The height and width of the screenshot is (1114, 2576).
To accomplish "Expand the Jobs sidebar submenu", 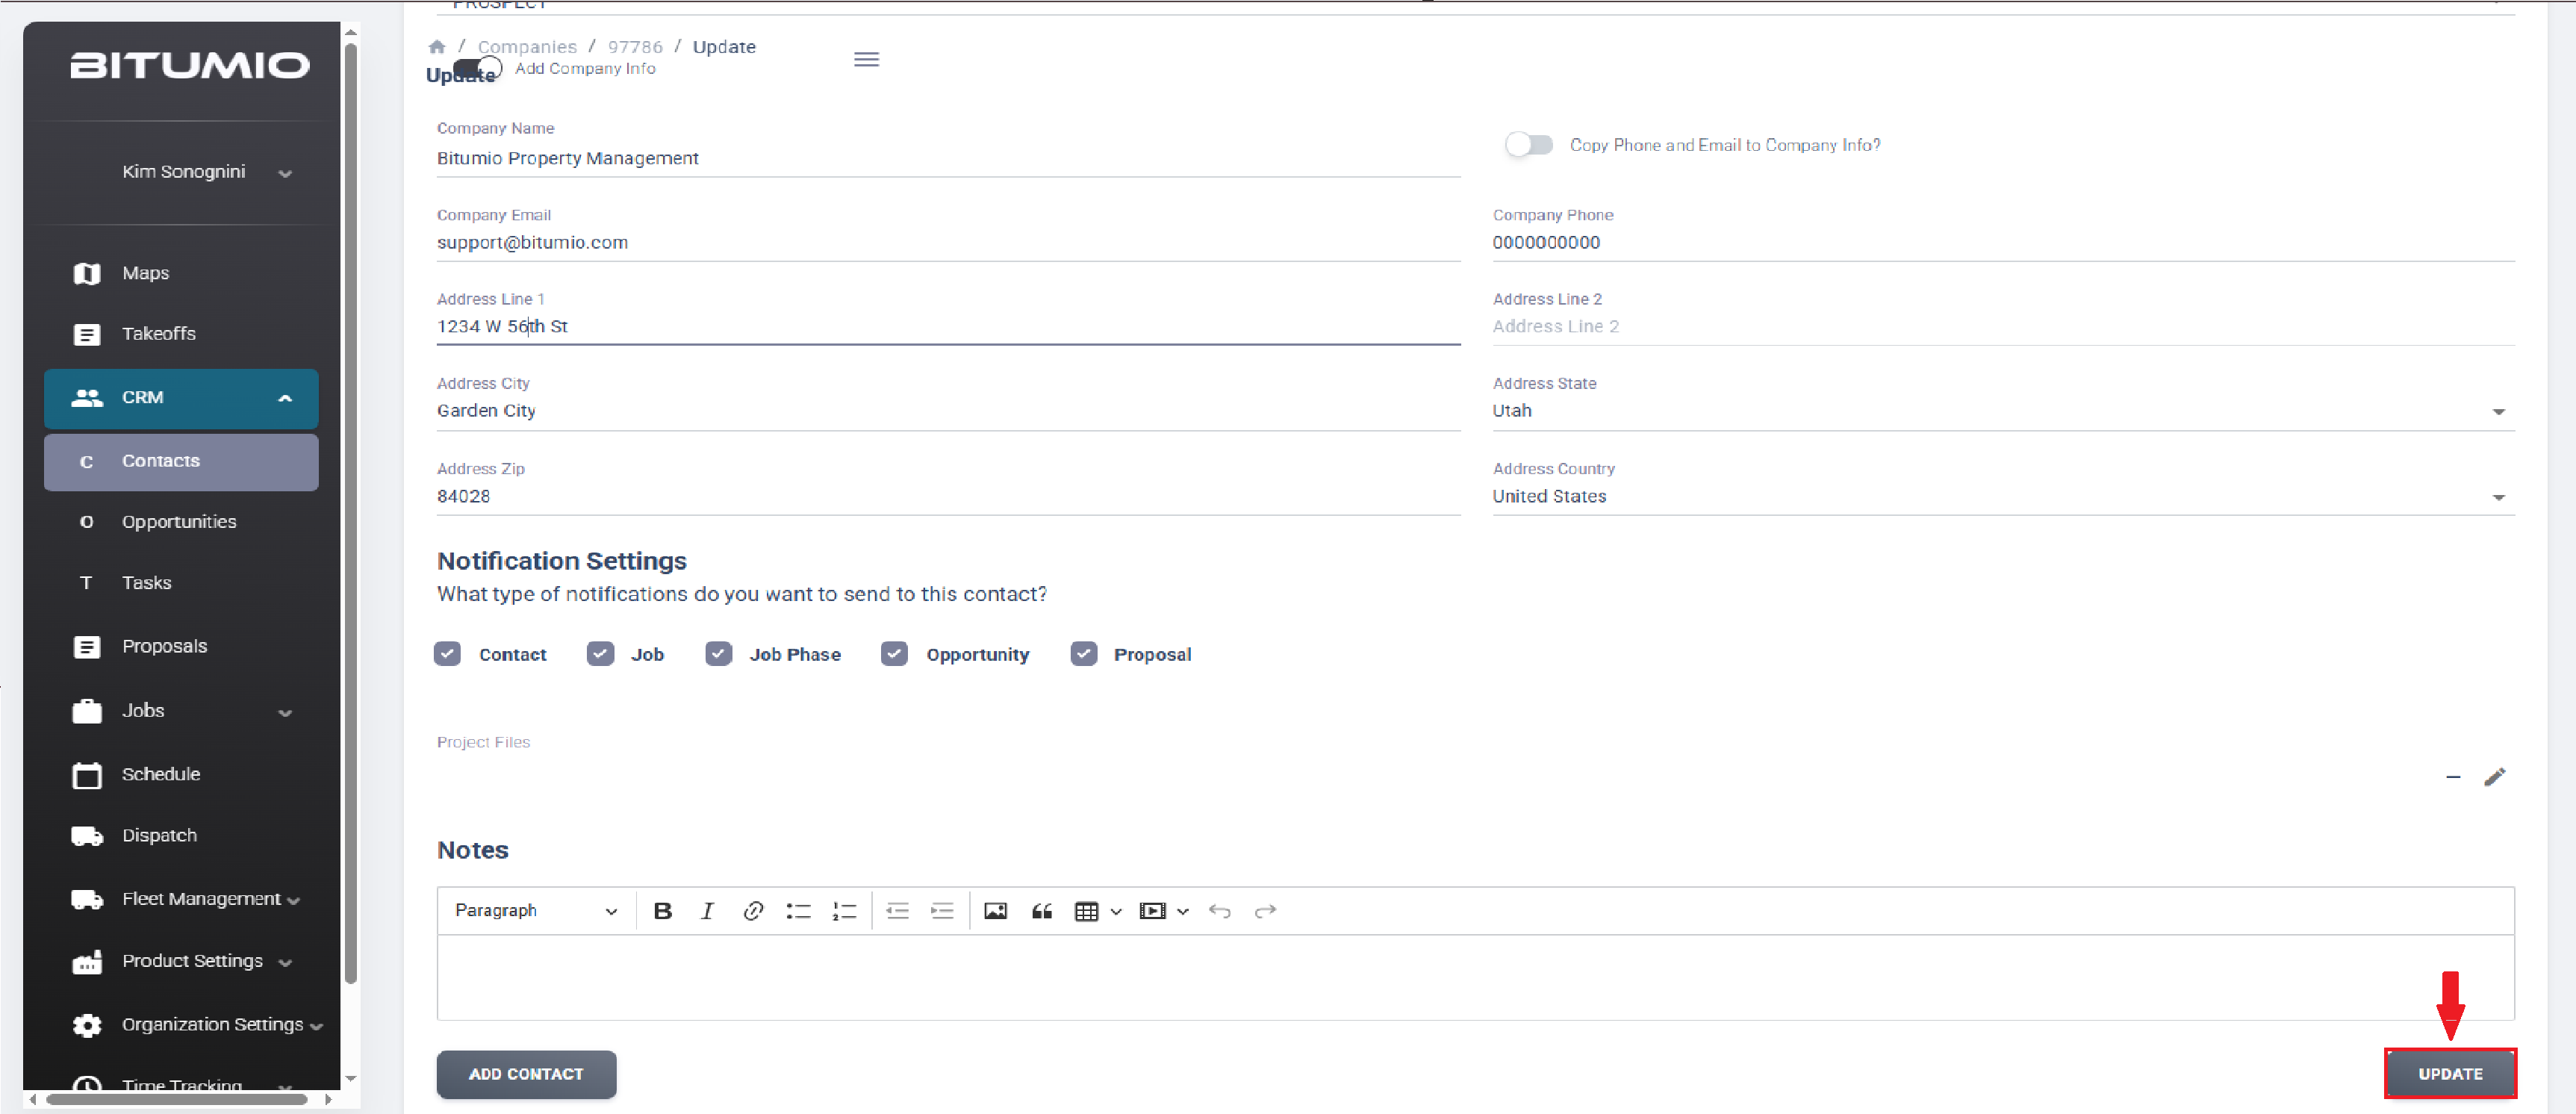I will click(285, 713).
